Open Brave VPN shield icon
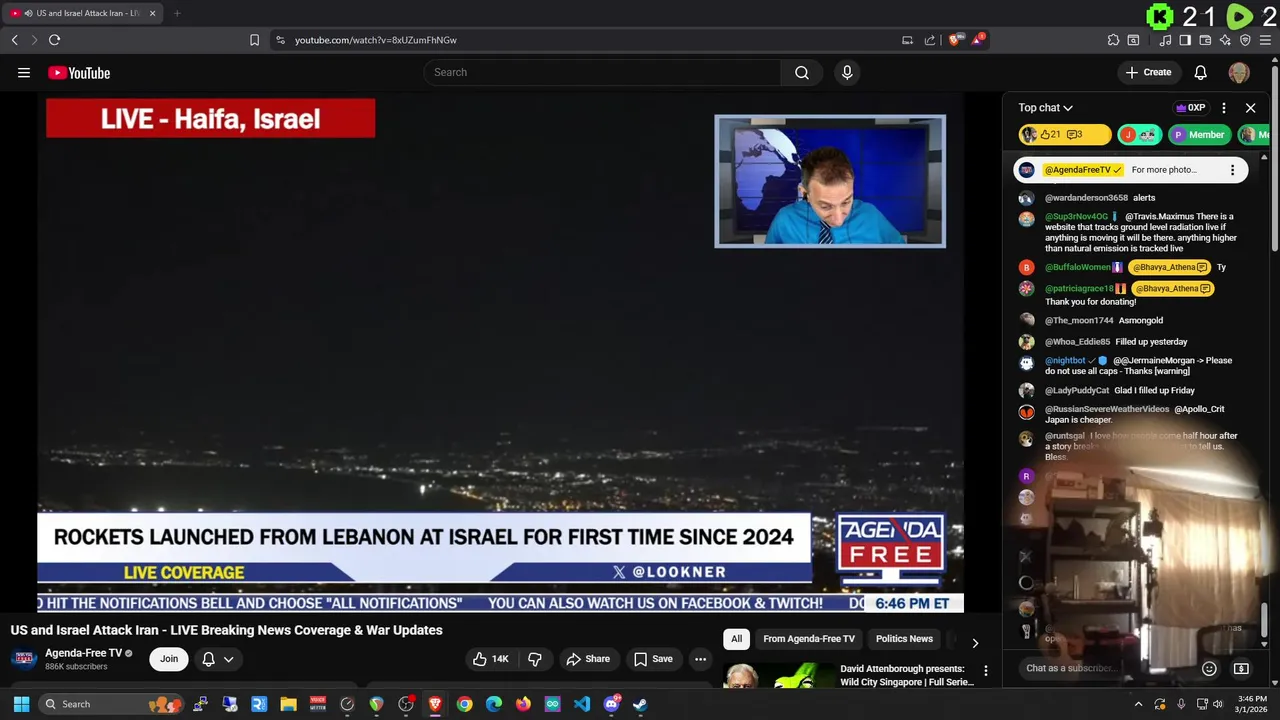 (1245, 40)
